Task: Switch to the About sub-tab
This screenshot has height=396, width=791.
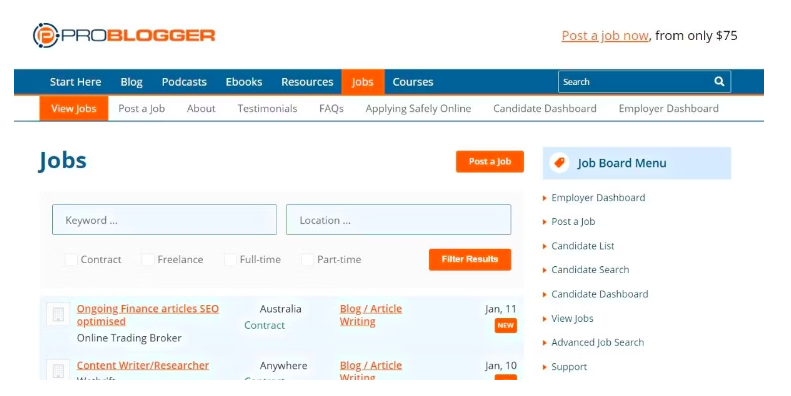Action: pos(201,108)
